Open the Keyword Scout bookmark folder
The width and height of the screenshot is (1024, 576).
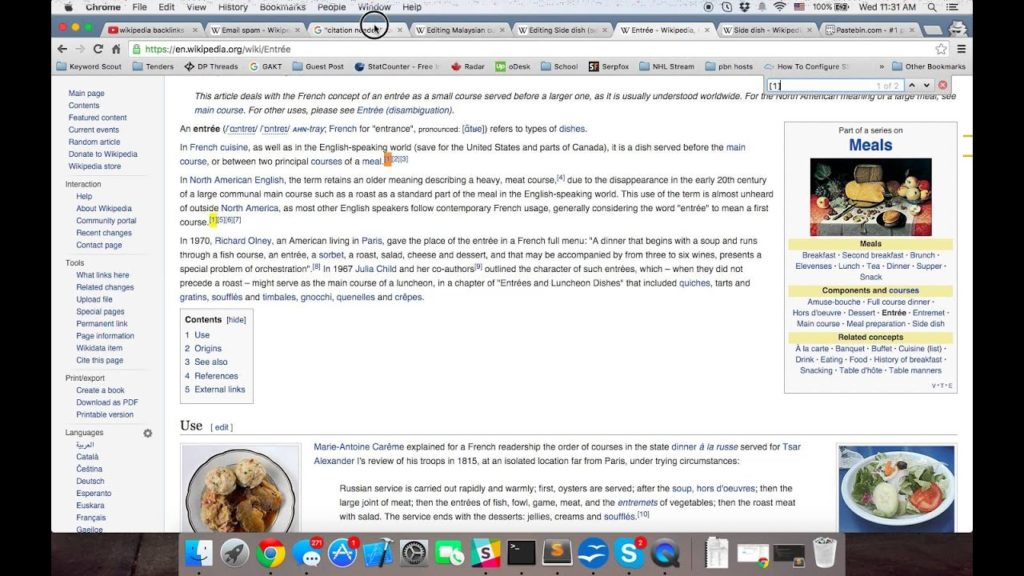89,67
